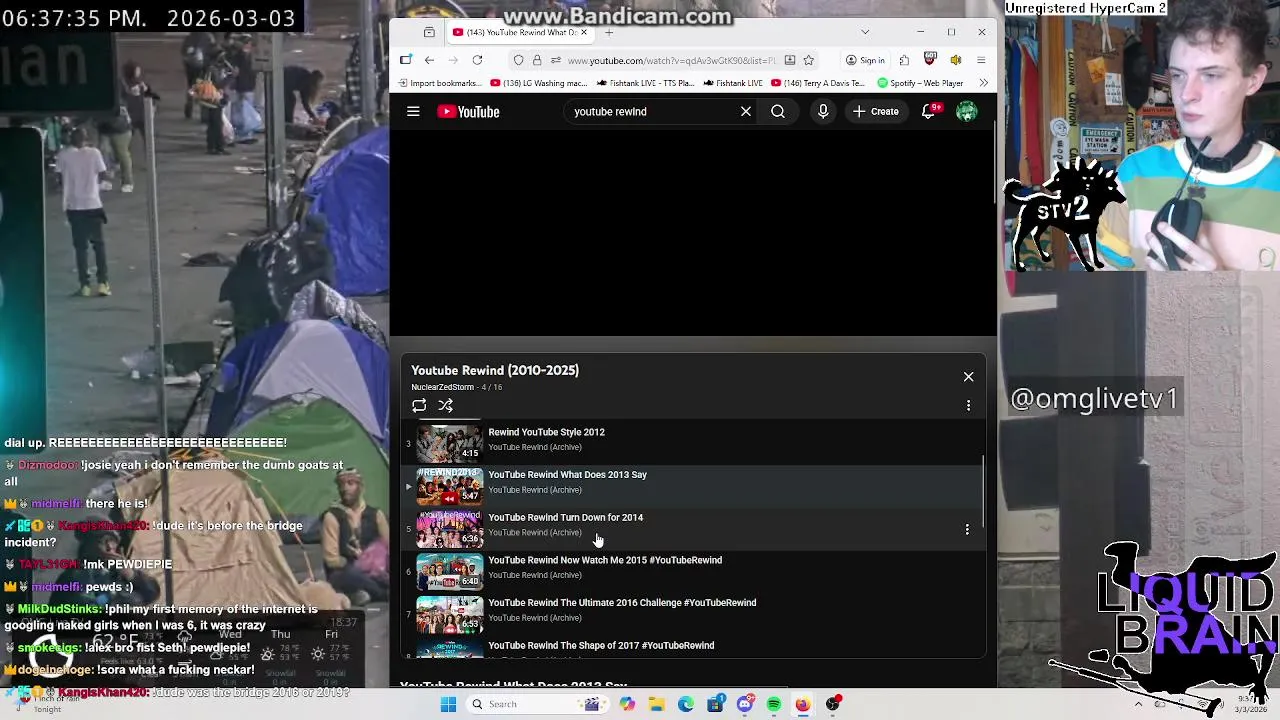
Task: Click the red badge extension icon
Action: 930,59
